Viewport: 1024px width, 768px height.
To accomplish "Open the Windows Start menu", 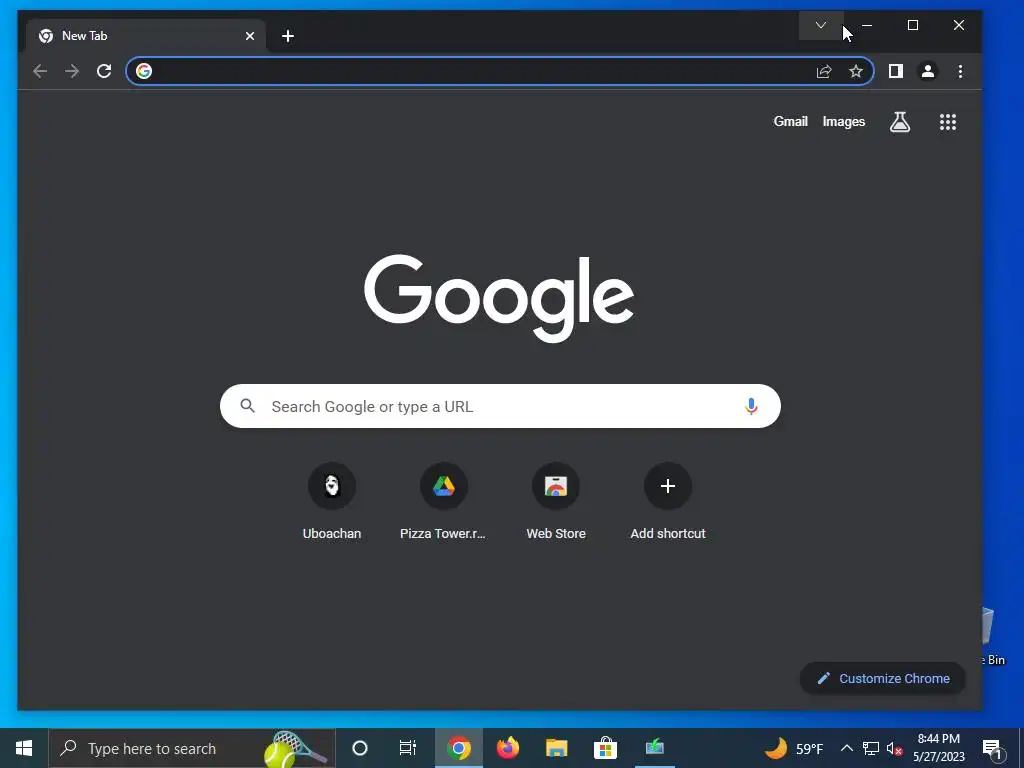I will (24, 748).
